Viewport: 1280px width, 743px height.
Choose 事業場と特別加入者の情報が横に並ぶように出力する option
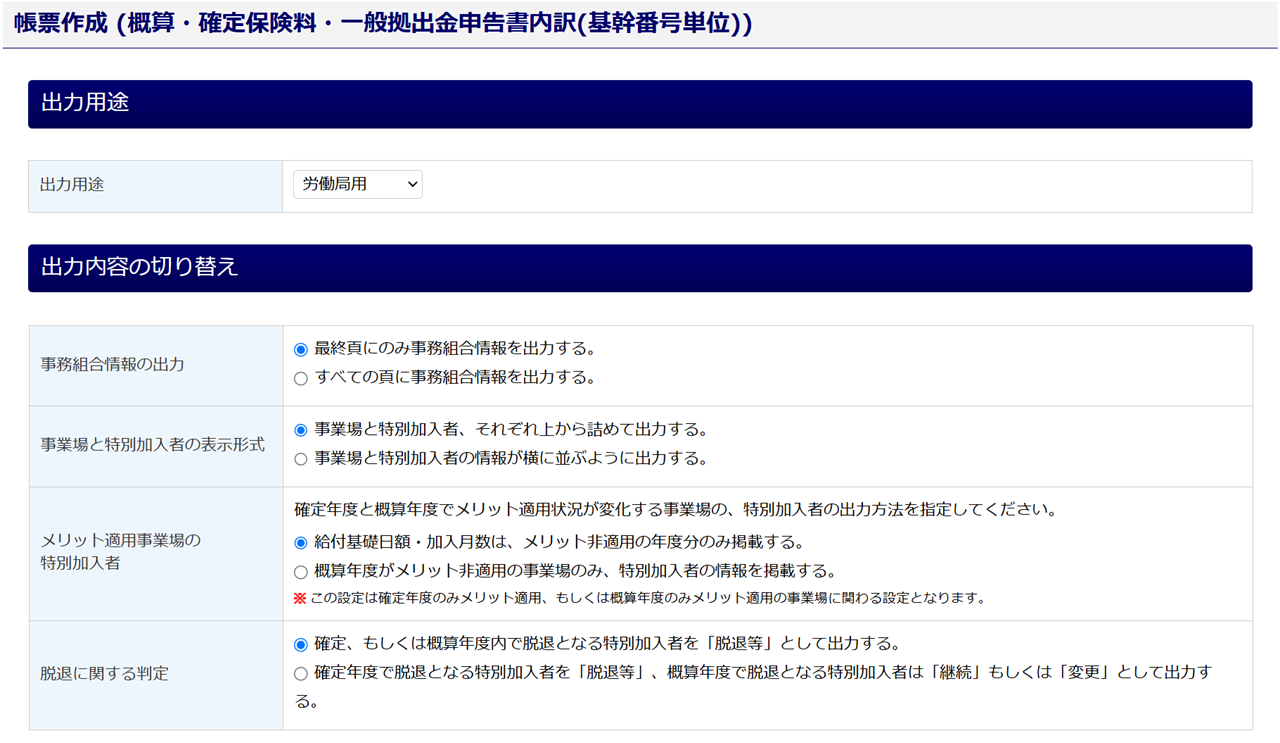(301, 460)
